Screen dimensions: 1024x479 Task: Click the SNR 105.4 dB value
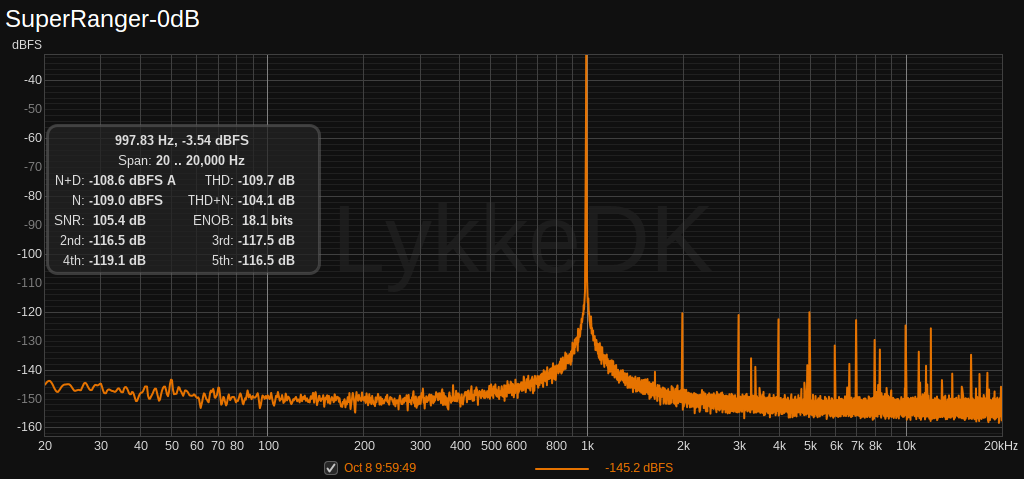pyautogui.click(x=120, y=220)
